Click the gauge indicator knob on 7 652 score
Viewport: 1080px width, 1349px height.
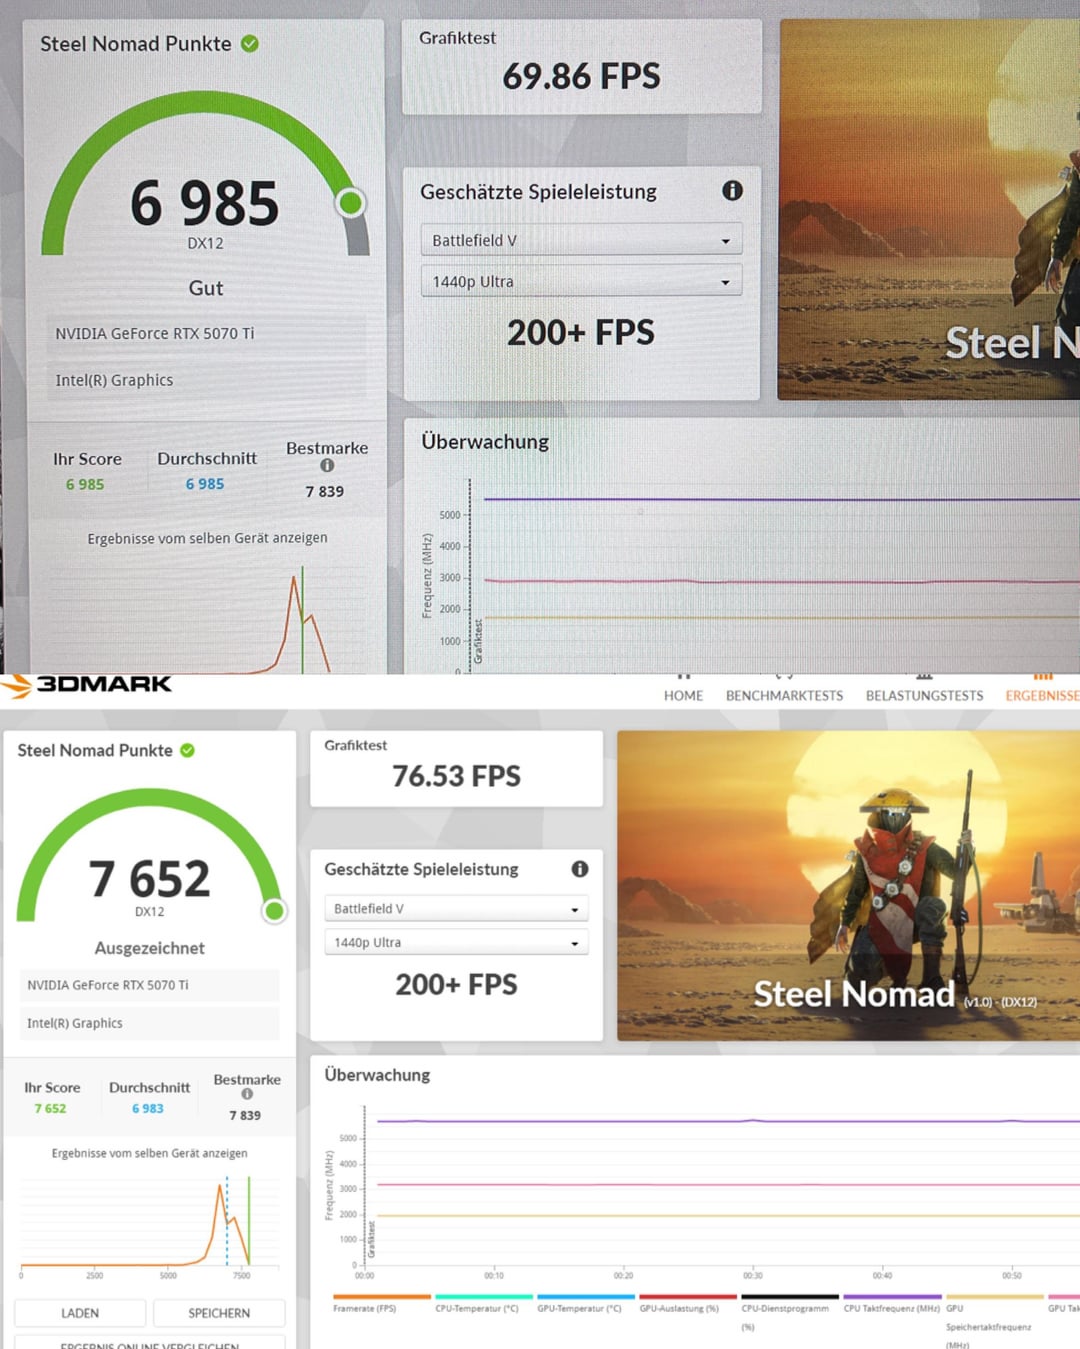274,910
